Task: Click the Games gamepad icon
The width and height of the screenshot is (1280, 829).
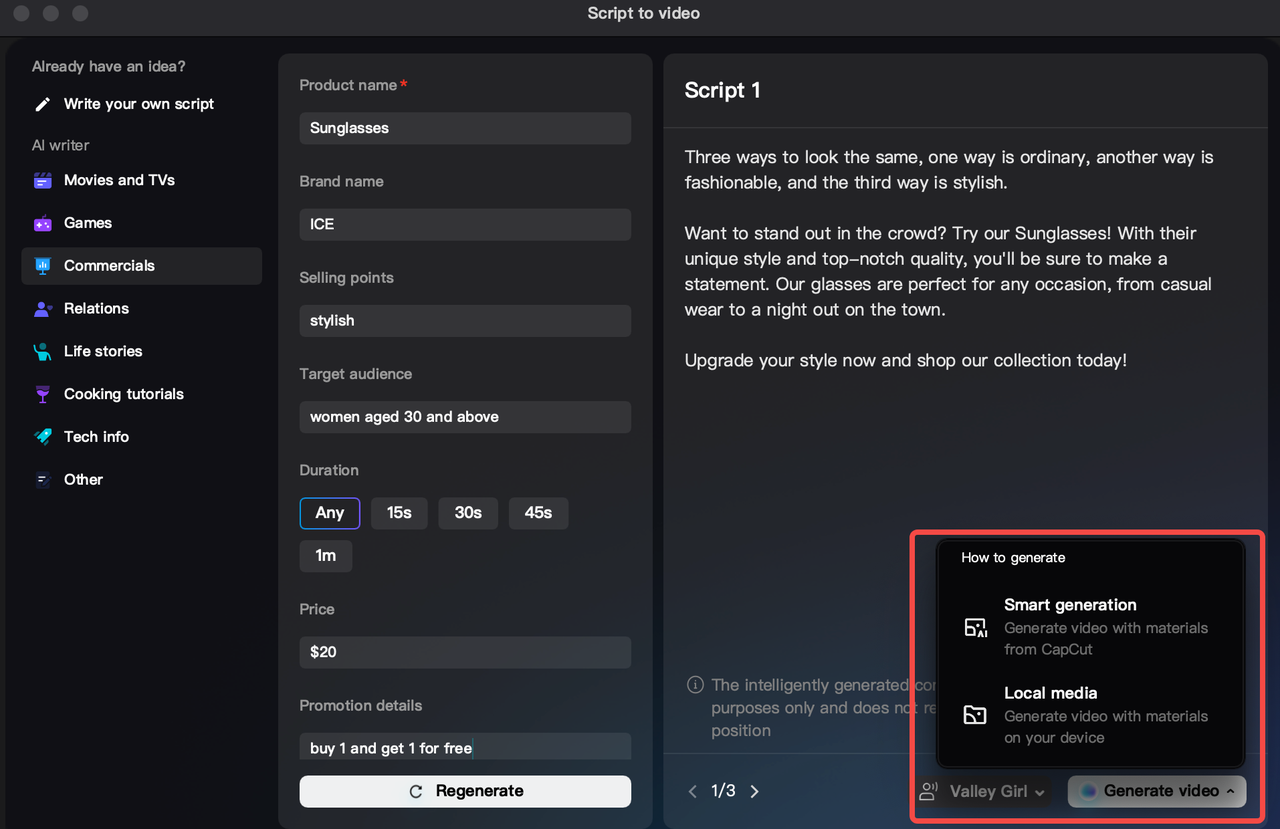Action: pyautogui.click(x=43, y=222)
